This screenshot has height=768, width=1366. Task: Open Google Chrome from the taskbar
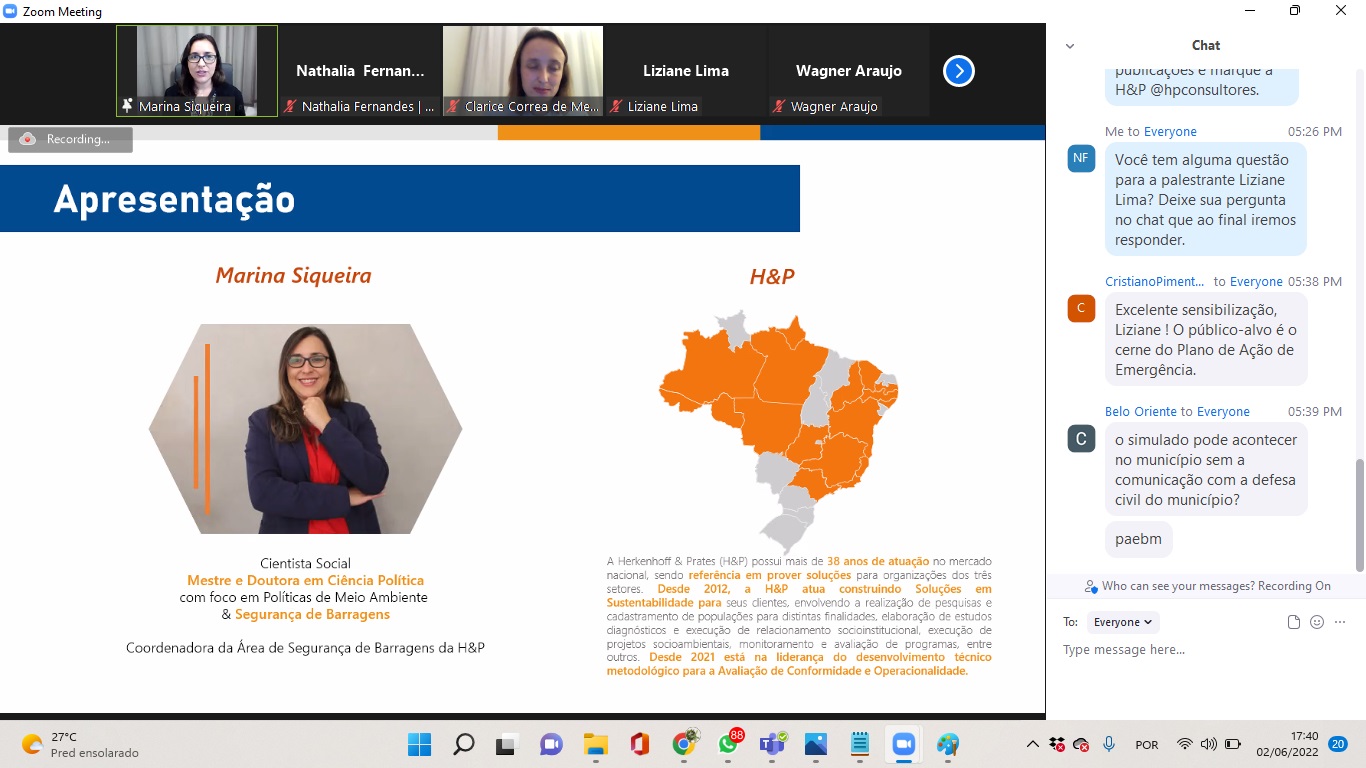pyautogui.click(x=685, y=744)
